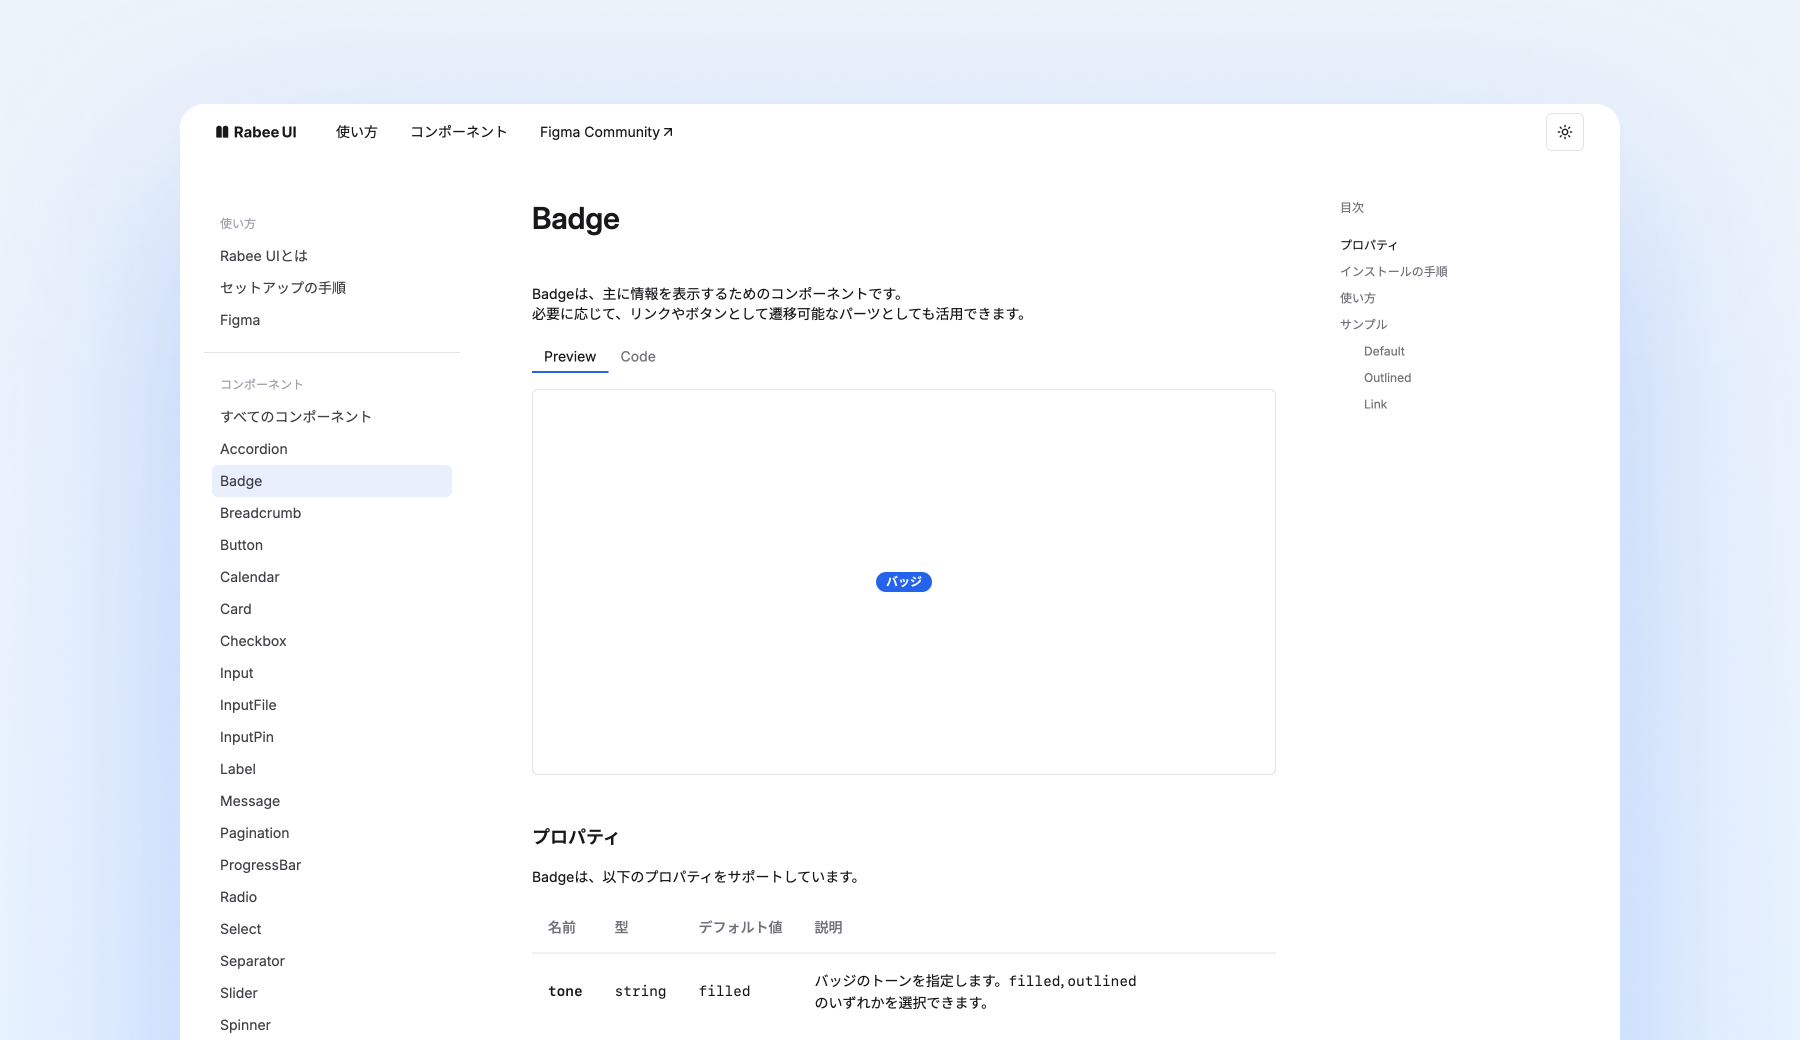Click the Rabee UI logo icon
Image resolution: width=1800 pixels, height=1040 pixels.
point(222,132)
